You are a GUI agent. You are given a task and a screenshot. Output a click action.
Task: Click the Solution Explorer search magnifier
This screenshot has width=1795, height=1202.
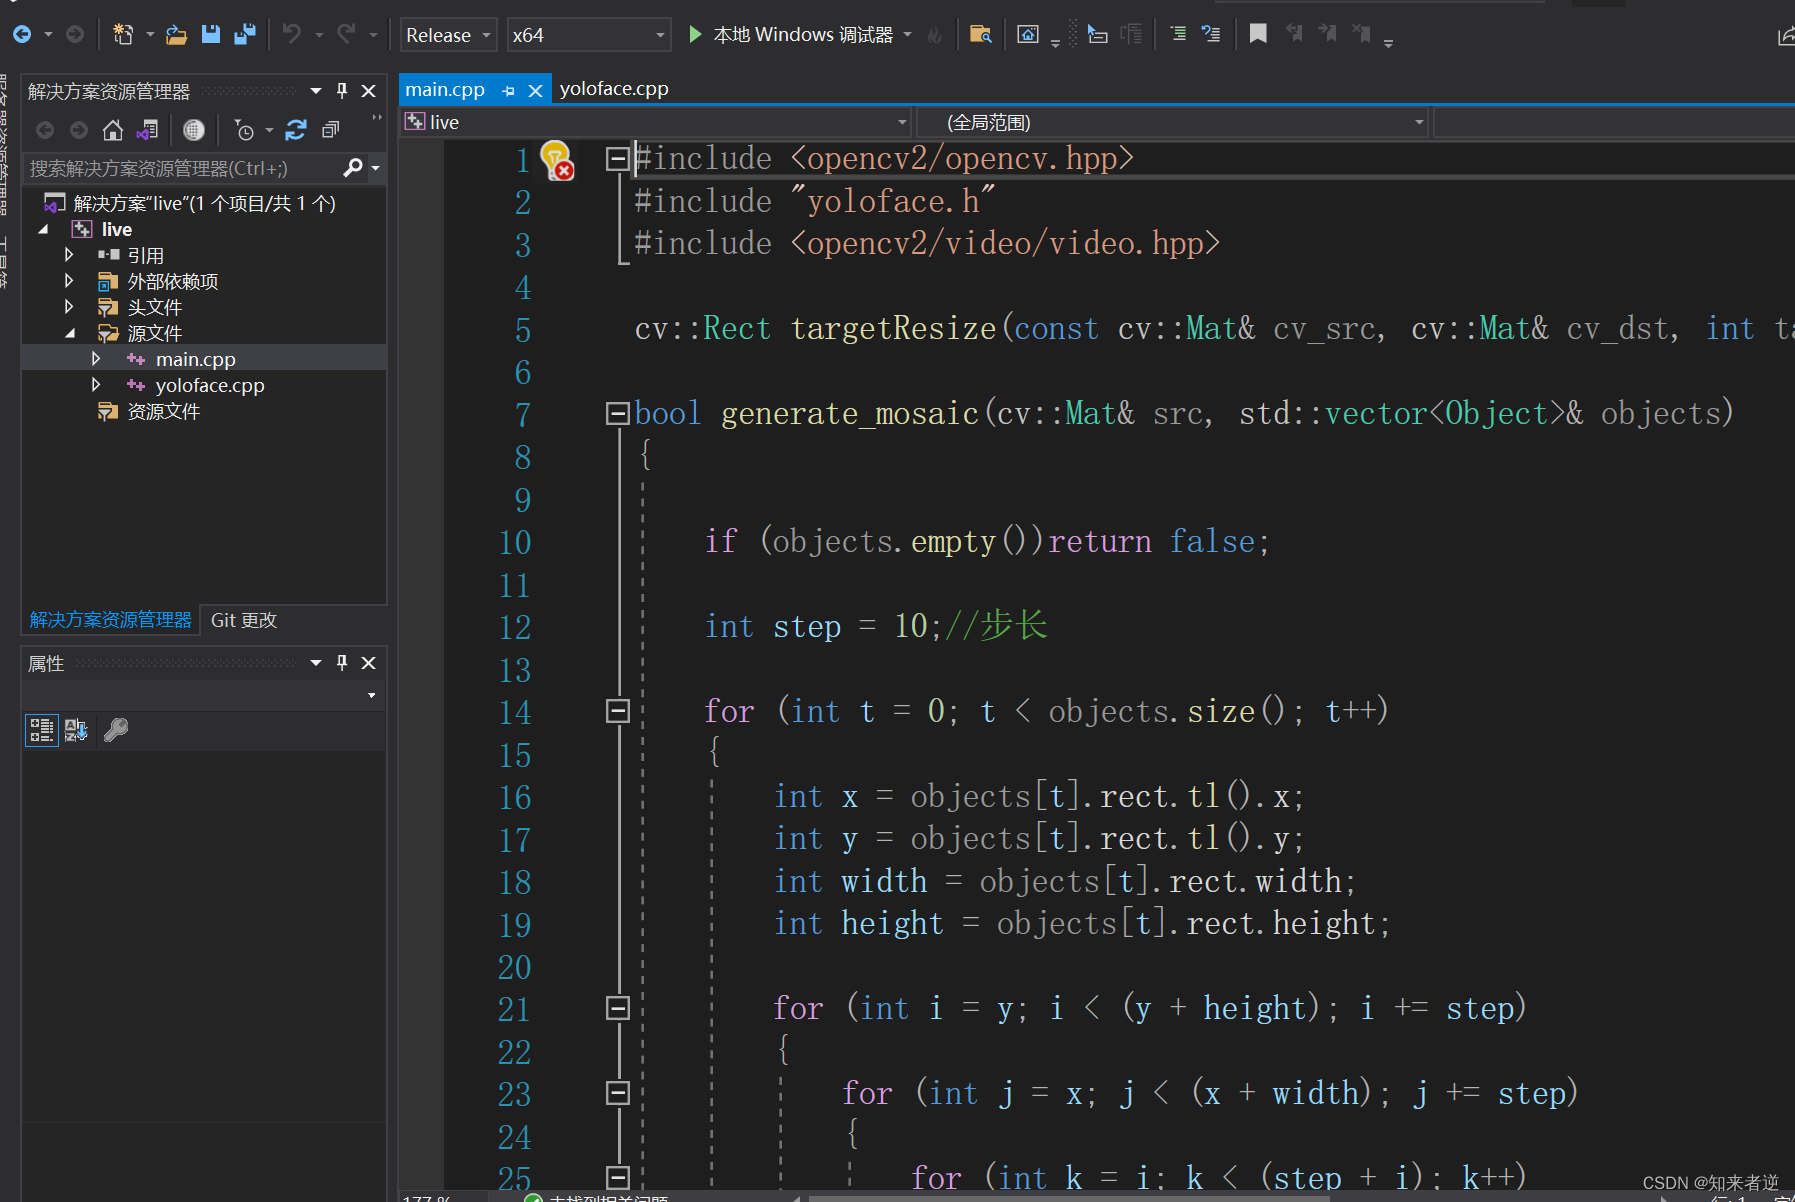pos(352,168)
